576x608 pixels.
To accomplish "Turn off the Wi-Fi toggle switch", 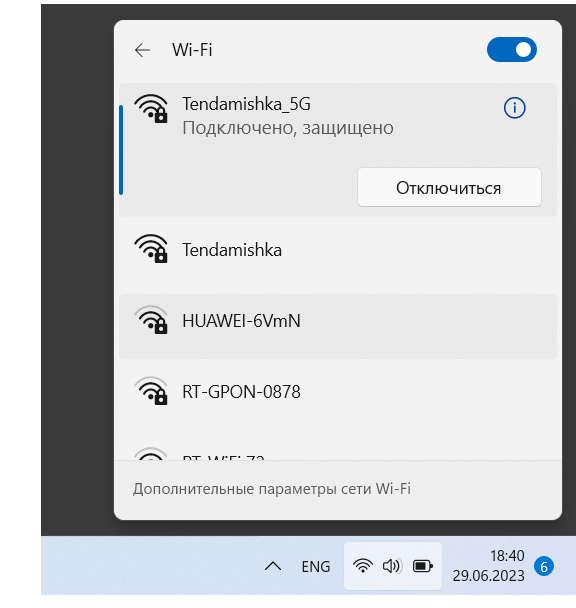I will point(512,50).
